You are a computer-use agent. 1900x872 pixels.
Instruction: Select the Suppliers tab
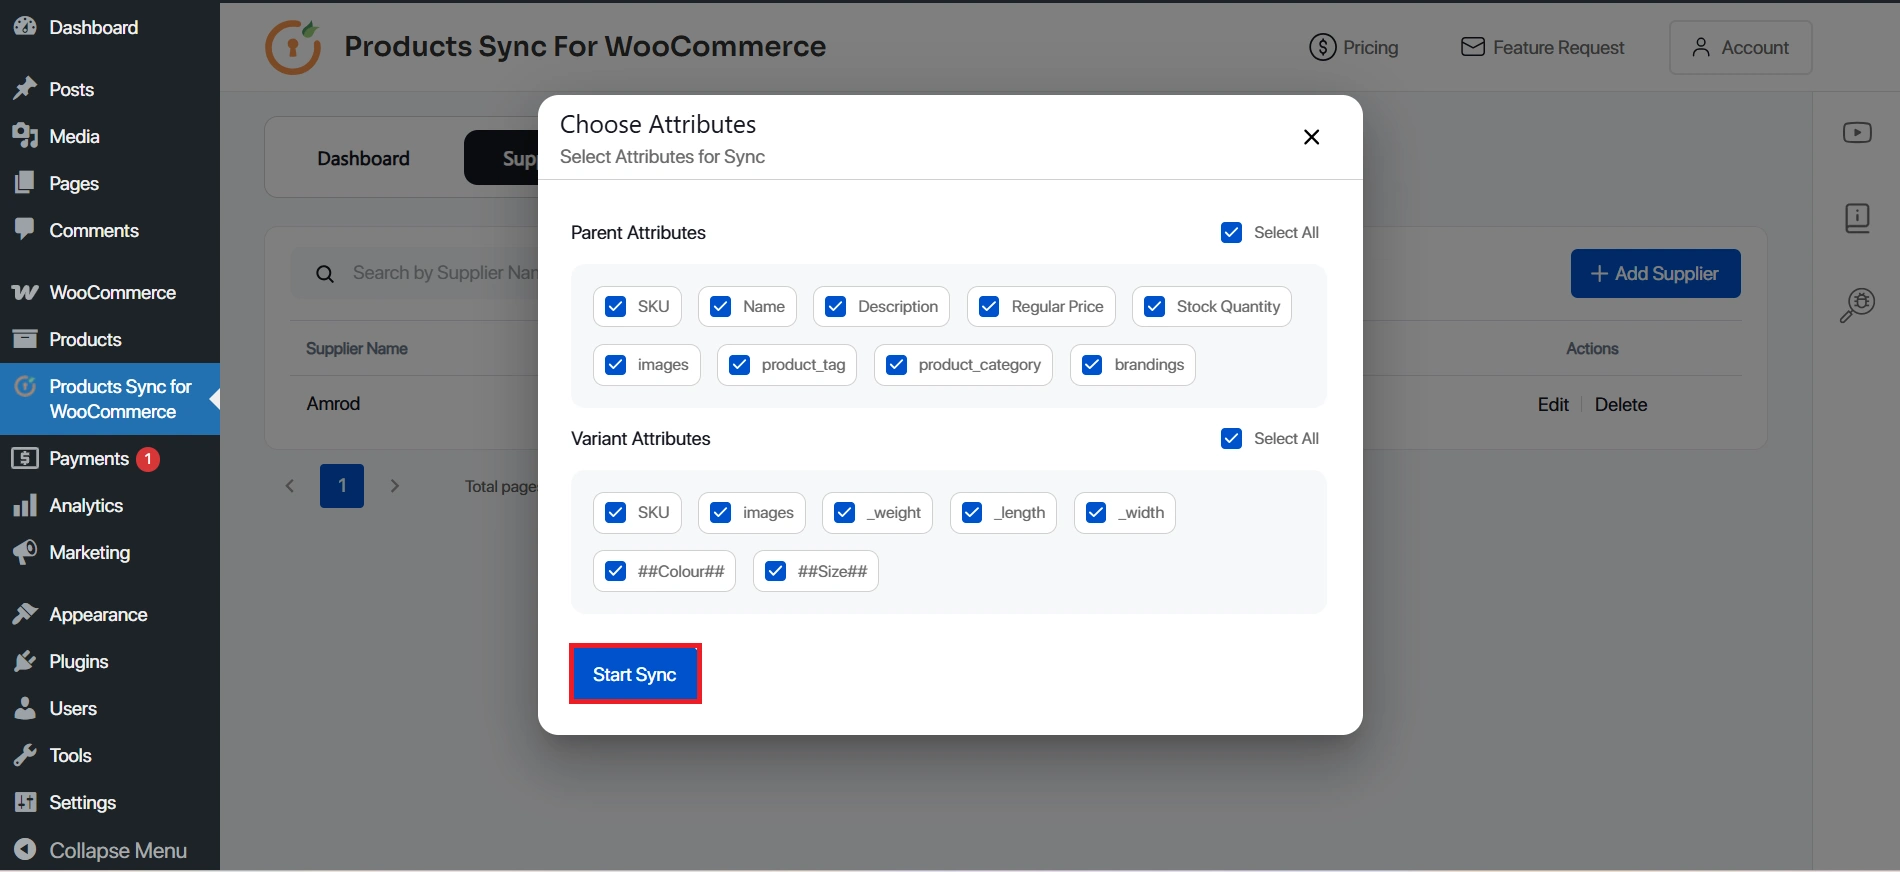click(502, 158)
